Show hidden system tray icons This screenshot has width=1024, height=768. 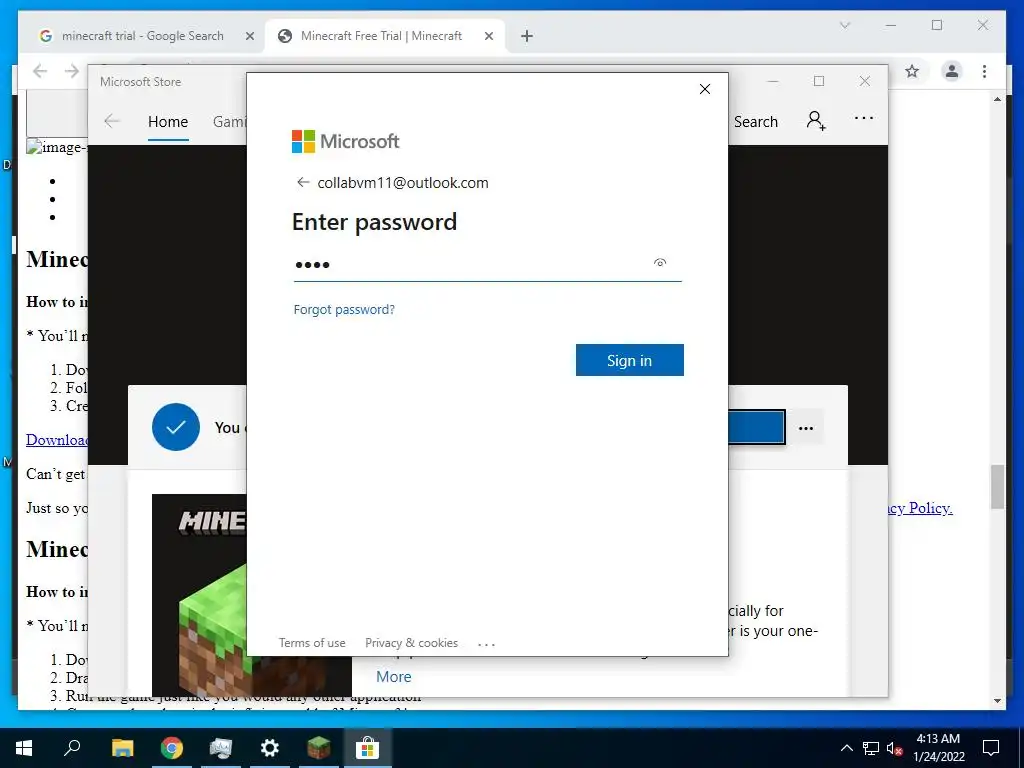click(x=846, y=748)
